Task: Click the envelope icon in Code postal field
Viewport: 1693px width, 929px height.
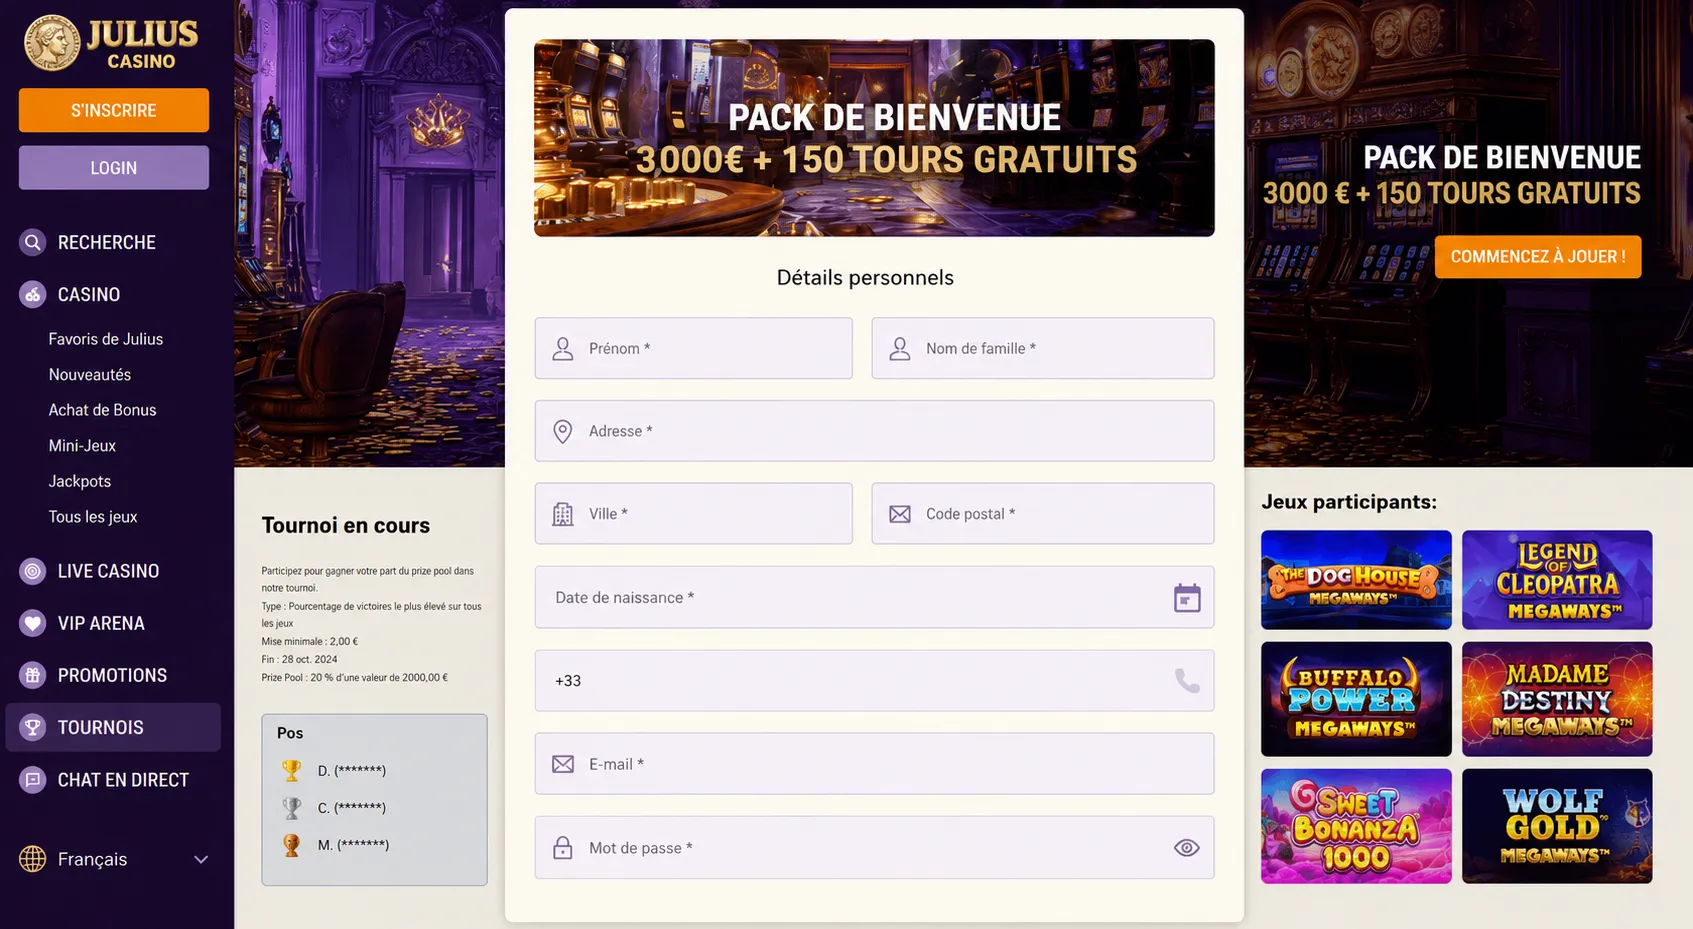Action: [900, 514]
